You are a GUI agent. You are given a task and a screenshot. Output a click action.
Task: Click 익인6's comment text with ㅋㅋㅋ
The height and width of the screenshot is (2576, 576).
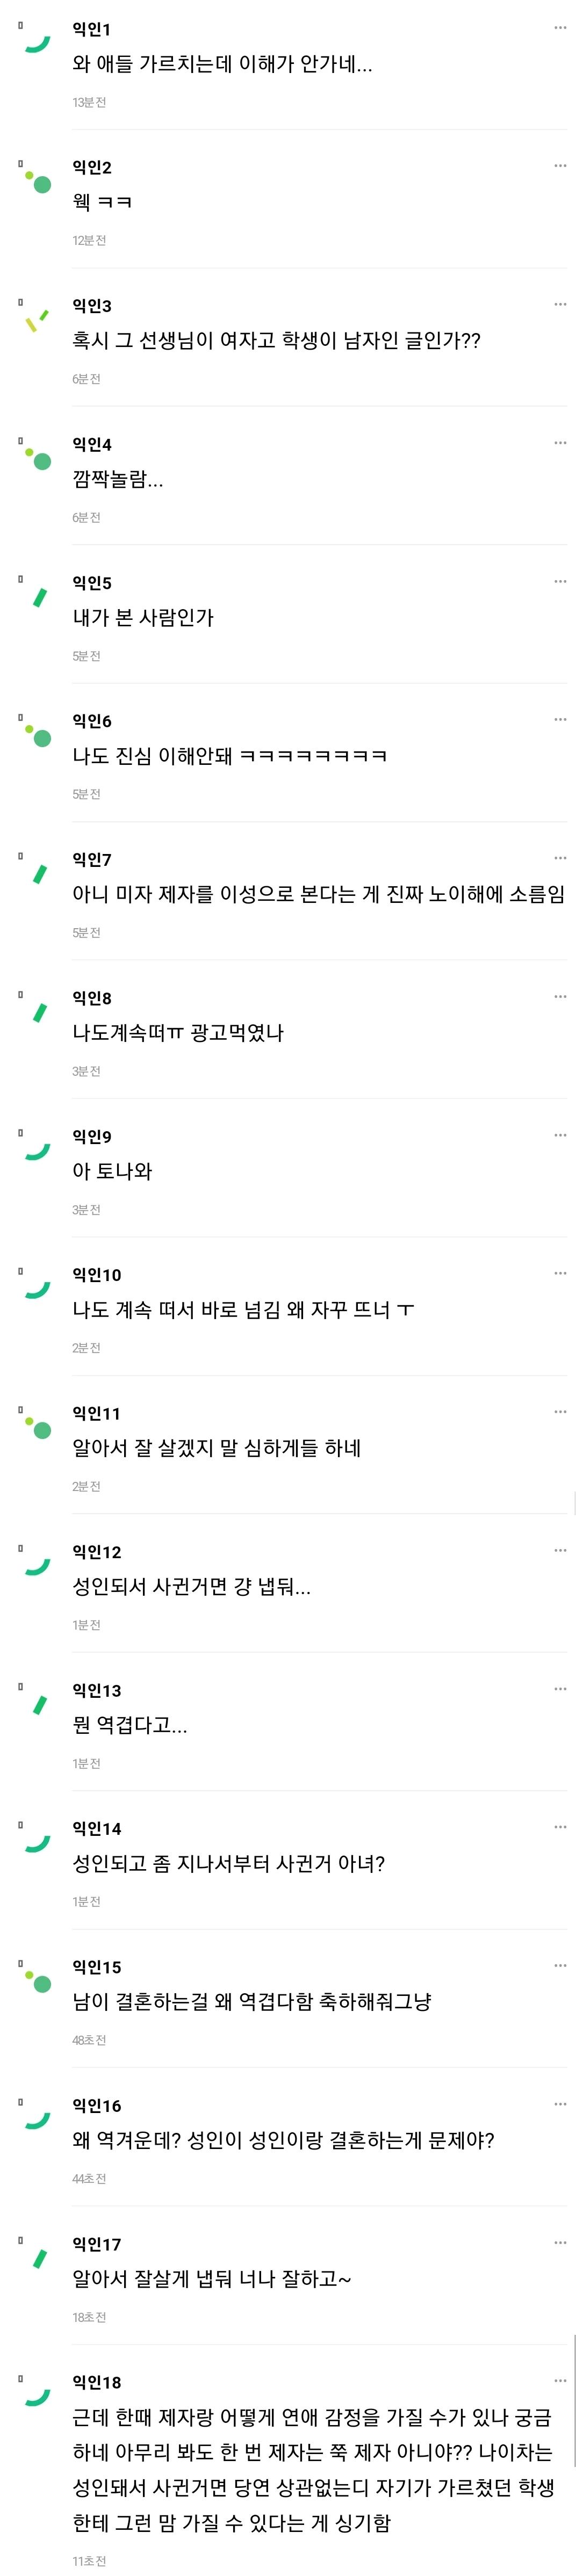230,756
